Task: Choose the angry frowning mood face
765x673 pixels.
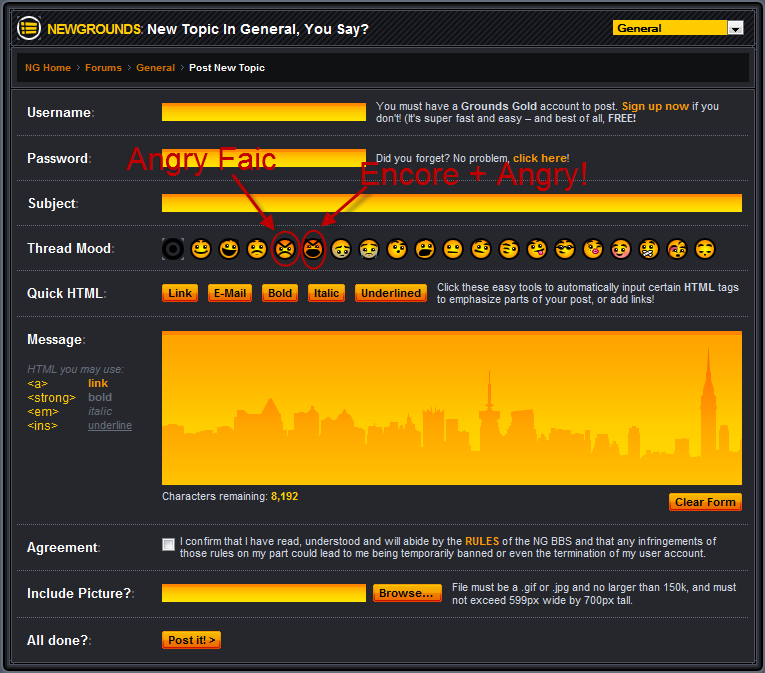Action: pos(285,249)
